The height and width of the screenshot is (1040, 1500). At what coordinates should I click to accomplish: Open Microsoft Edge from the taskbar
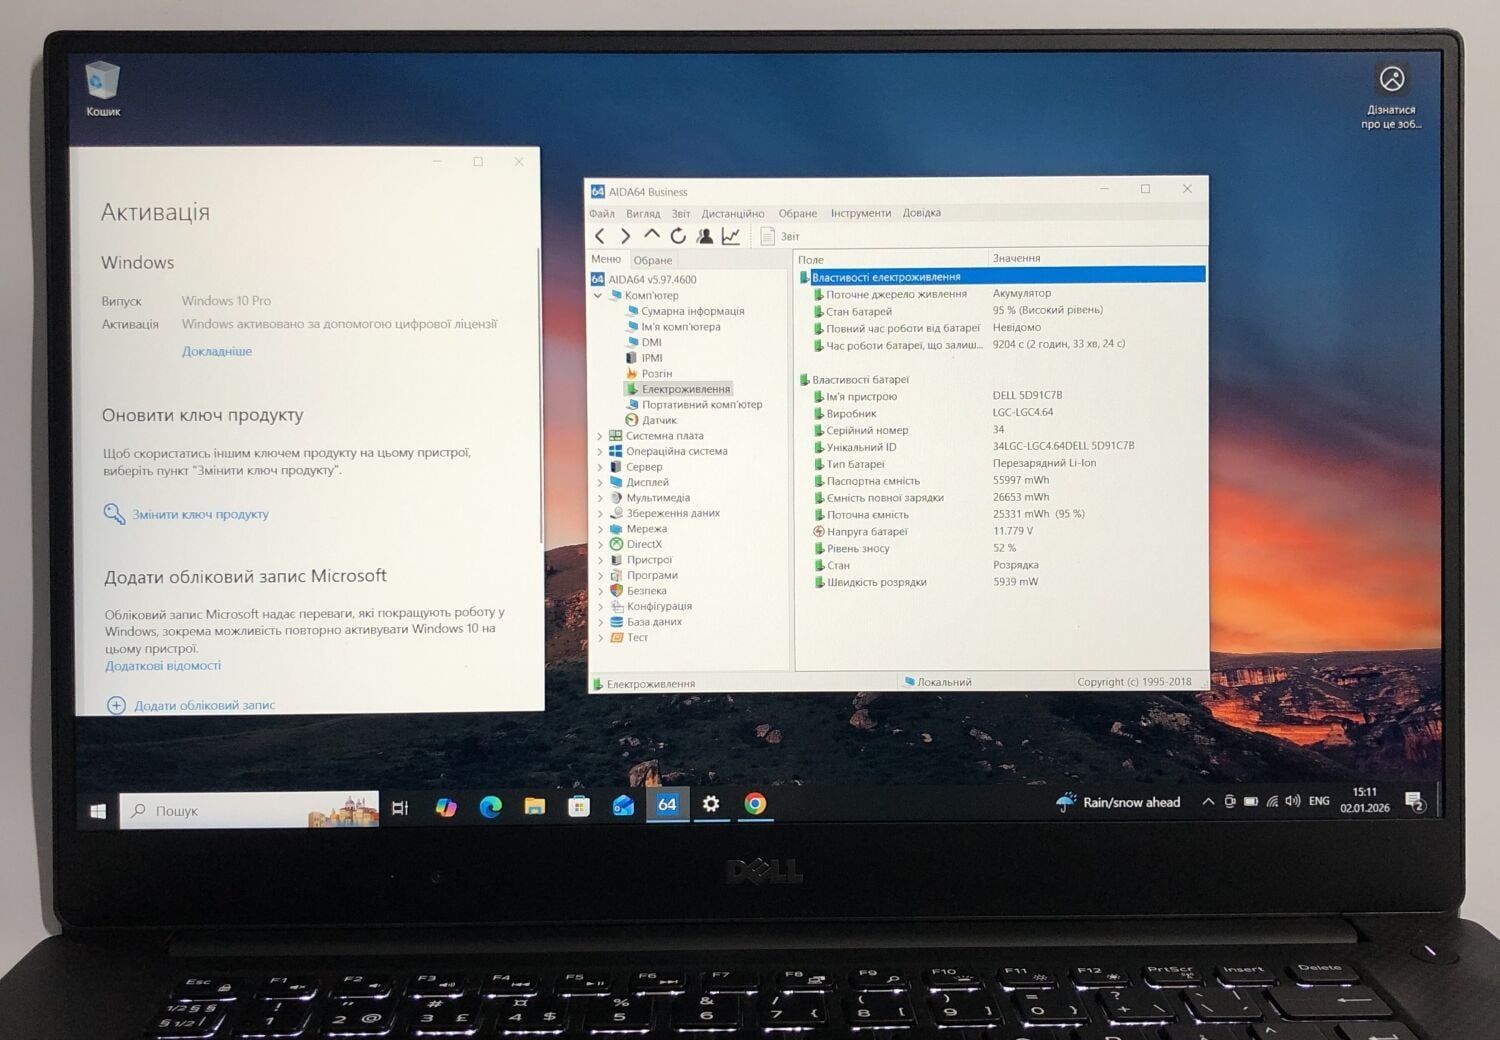tap(490, 806)
